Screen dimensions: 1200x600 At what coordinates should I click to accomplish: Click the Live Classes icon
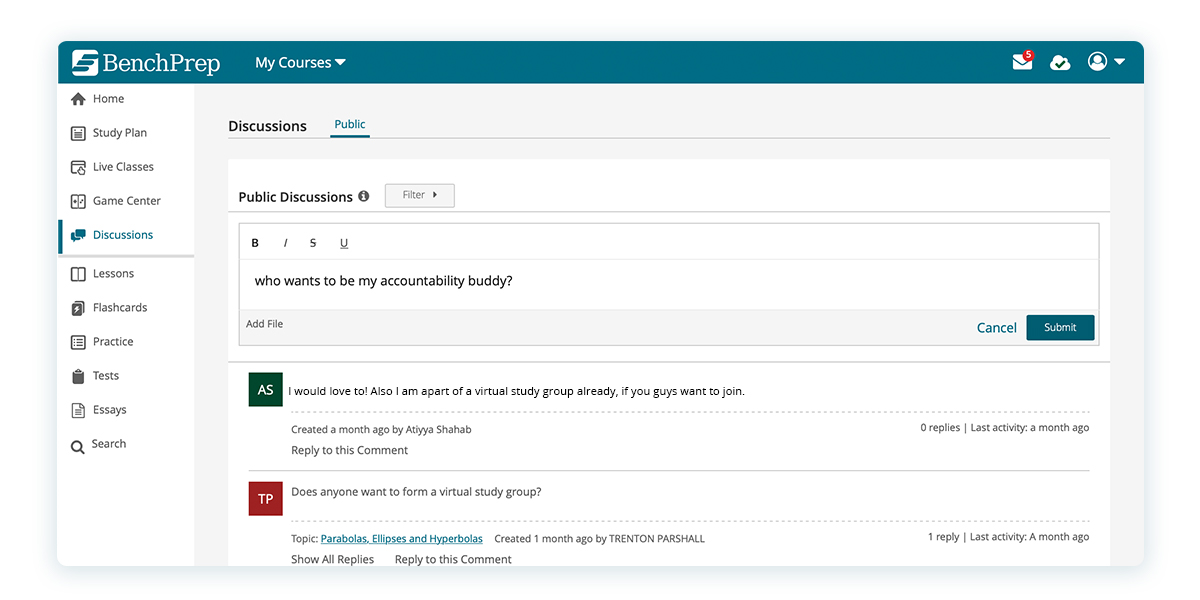coord(78,167)
